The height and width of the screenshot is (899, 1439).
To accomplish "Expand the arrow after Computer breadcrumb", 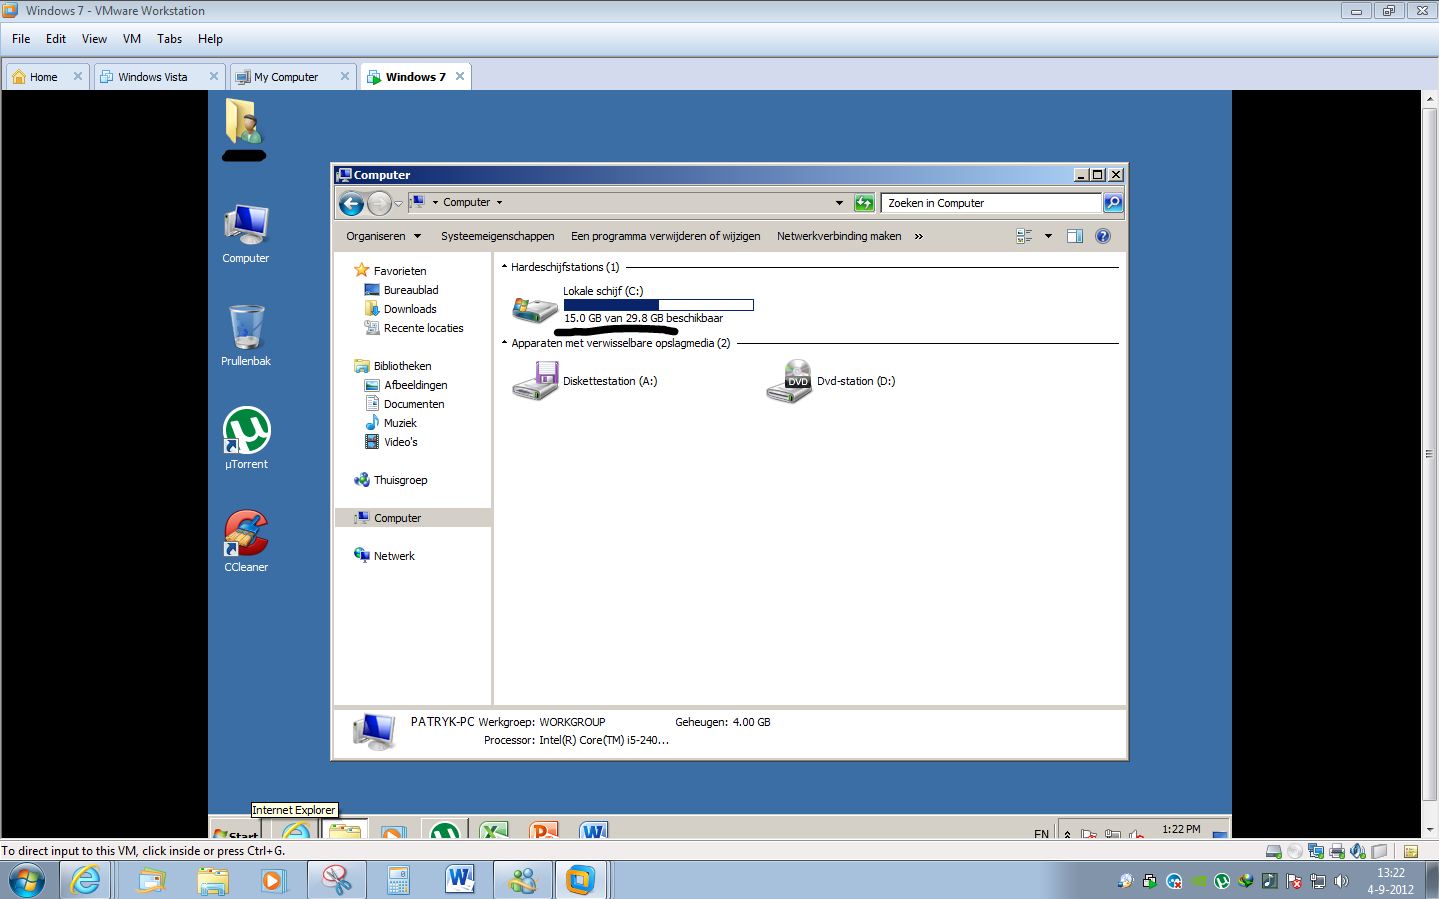I will pyautogui.click(x=499, y=203).
